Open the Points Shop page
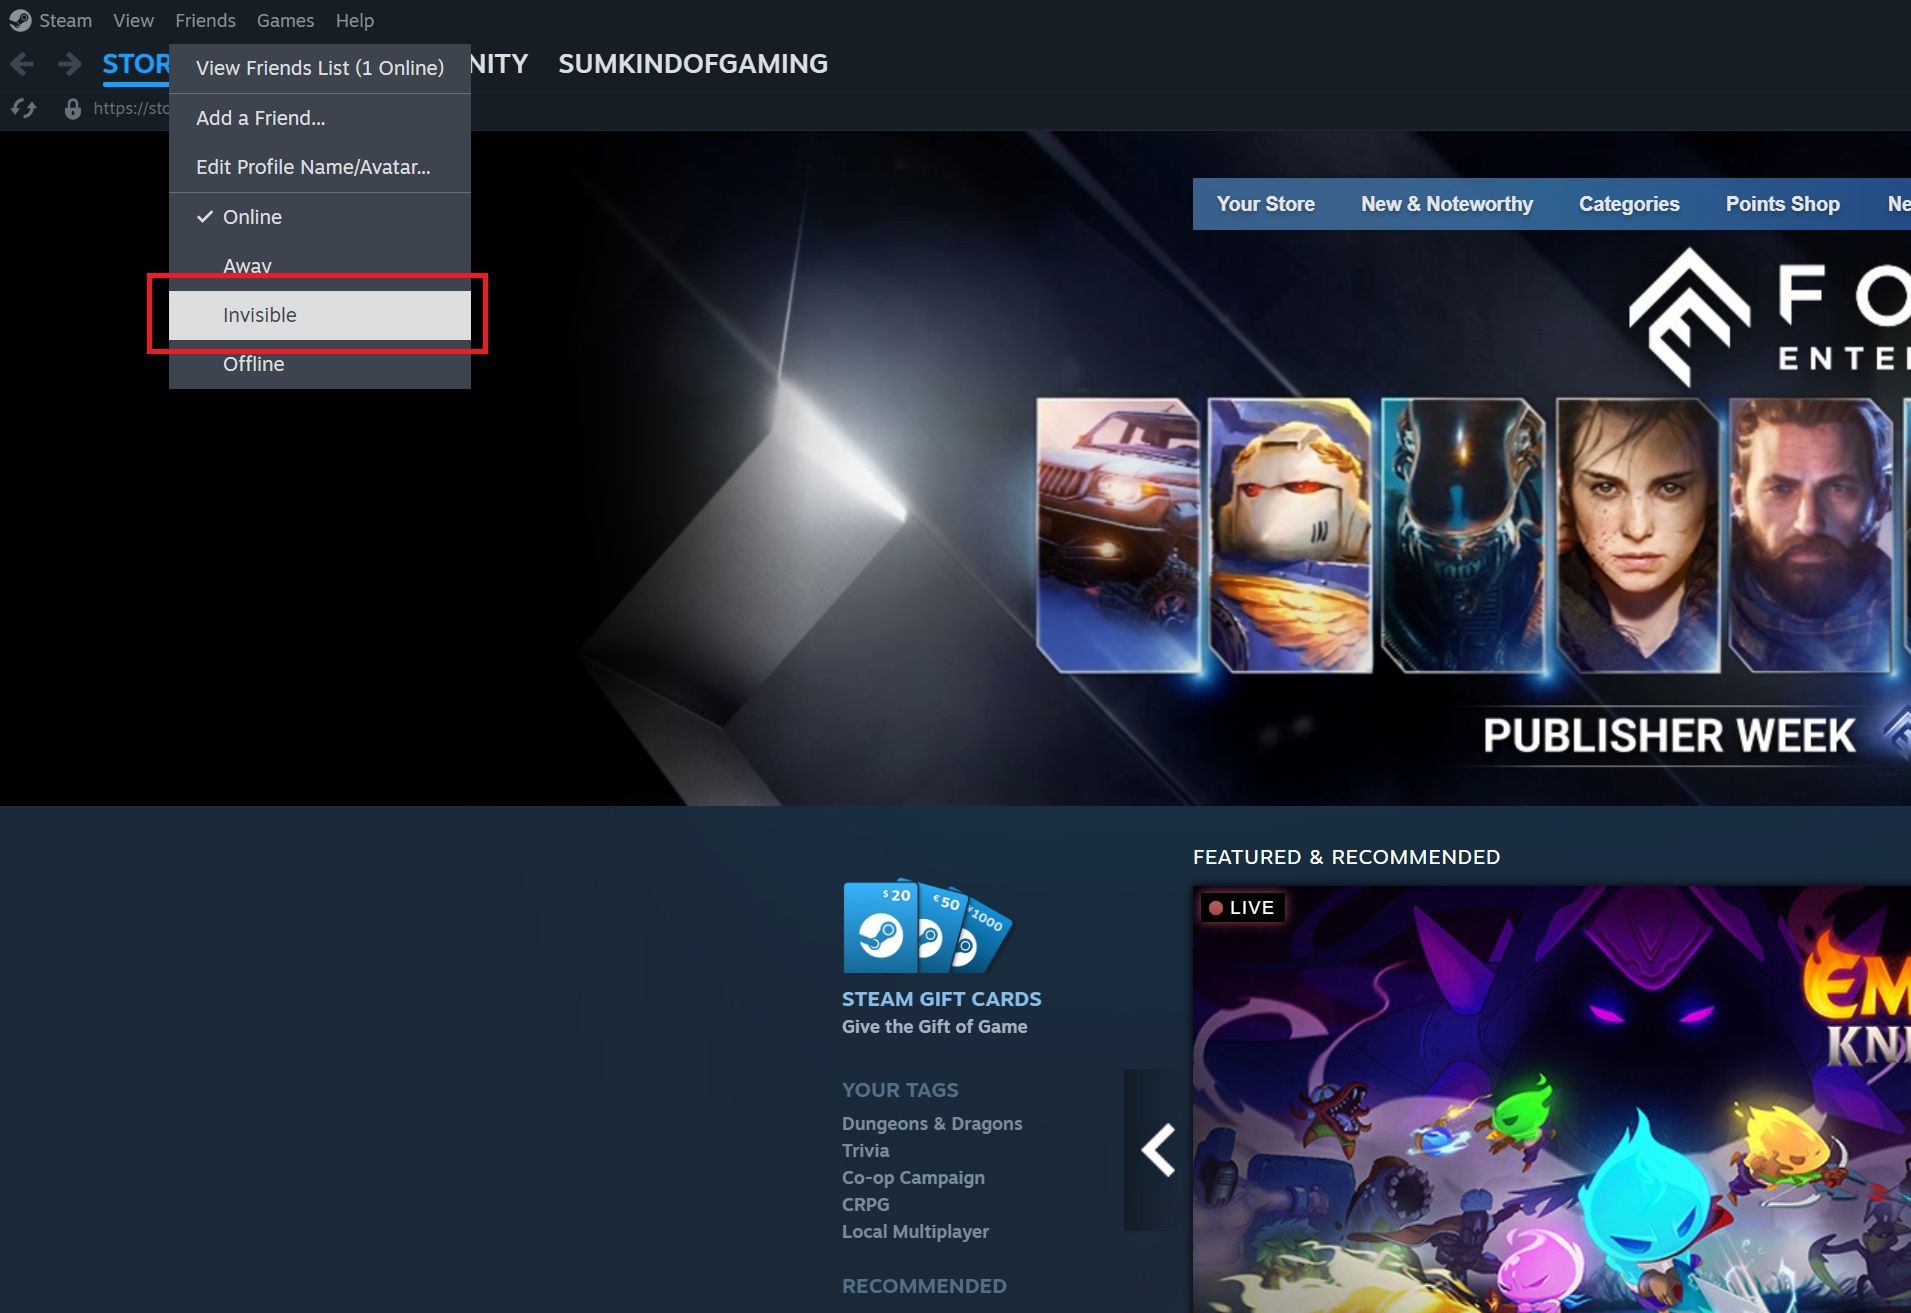Viewport: 1911px width, 1313px height. tap(1781, 204)
